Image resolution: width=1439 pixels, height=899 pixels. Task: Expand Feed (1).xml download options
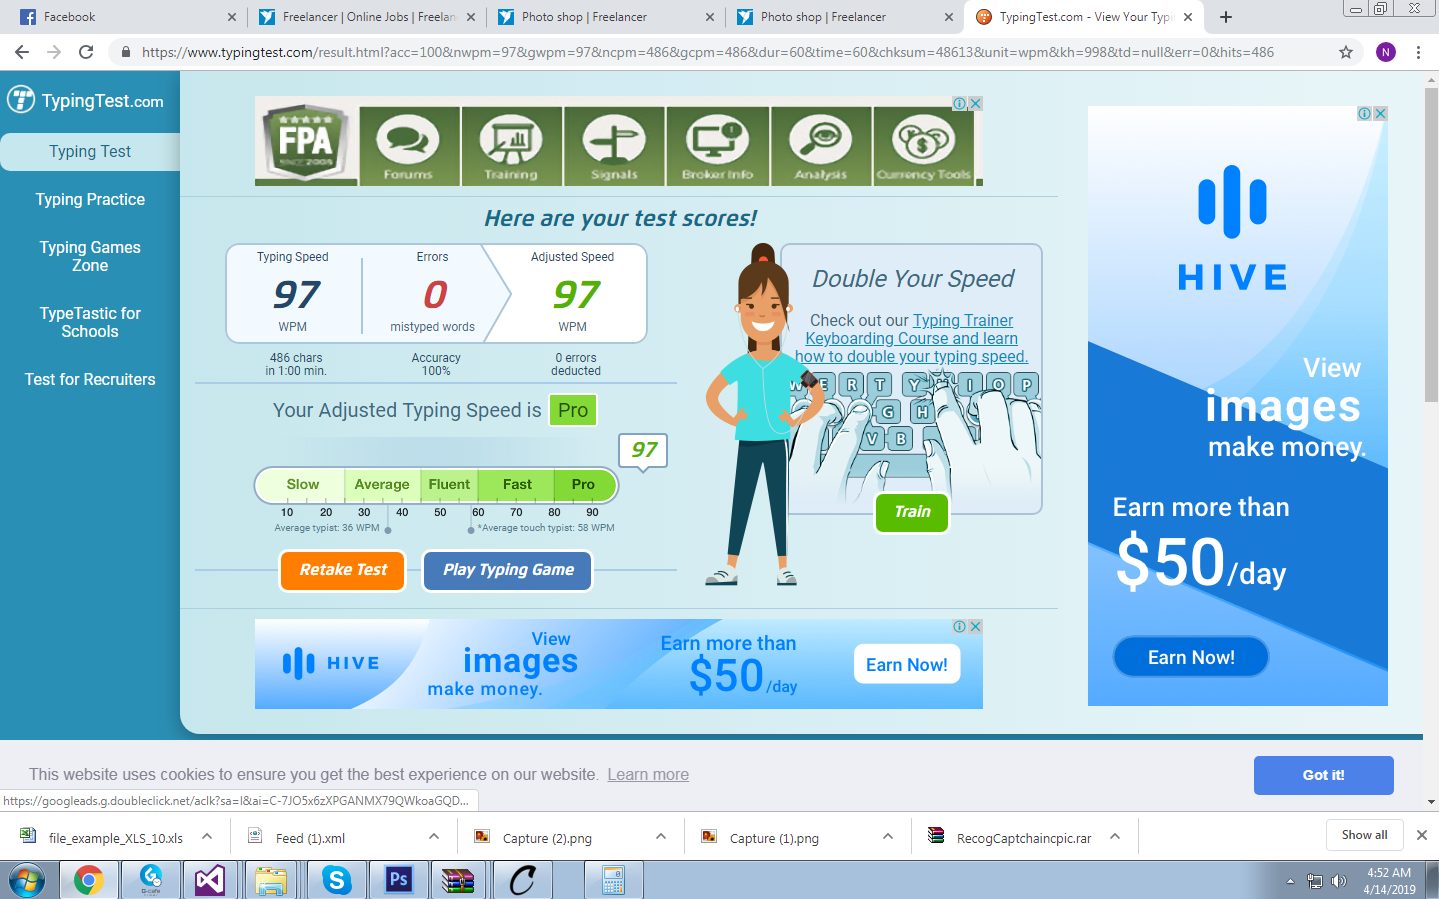(x=434, y=837)
